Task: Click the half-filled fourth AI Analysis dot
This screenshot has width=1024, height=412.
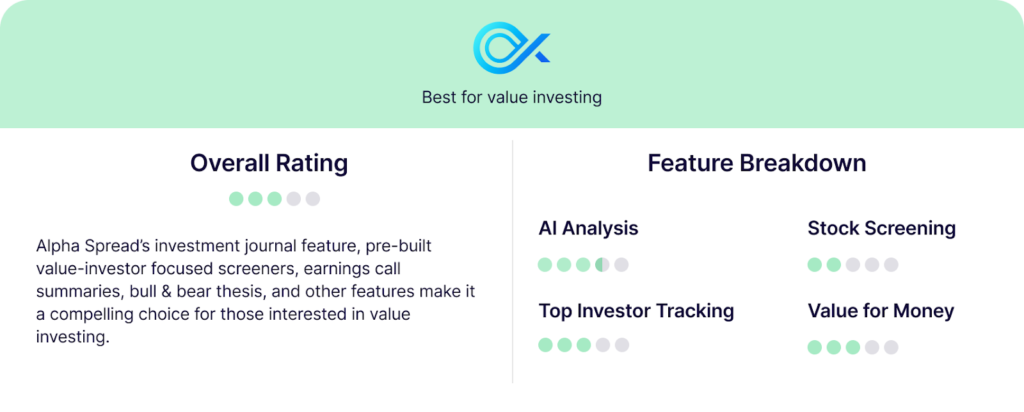Action: [x=602, y=264]
